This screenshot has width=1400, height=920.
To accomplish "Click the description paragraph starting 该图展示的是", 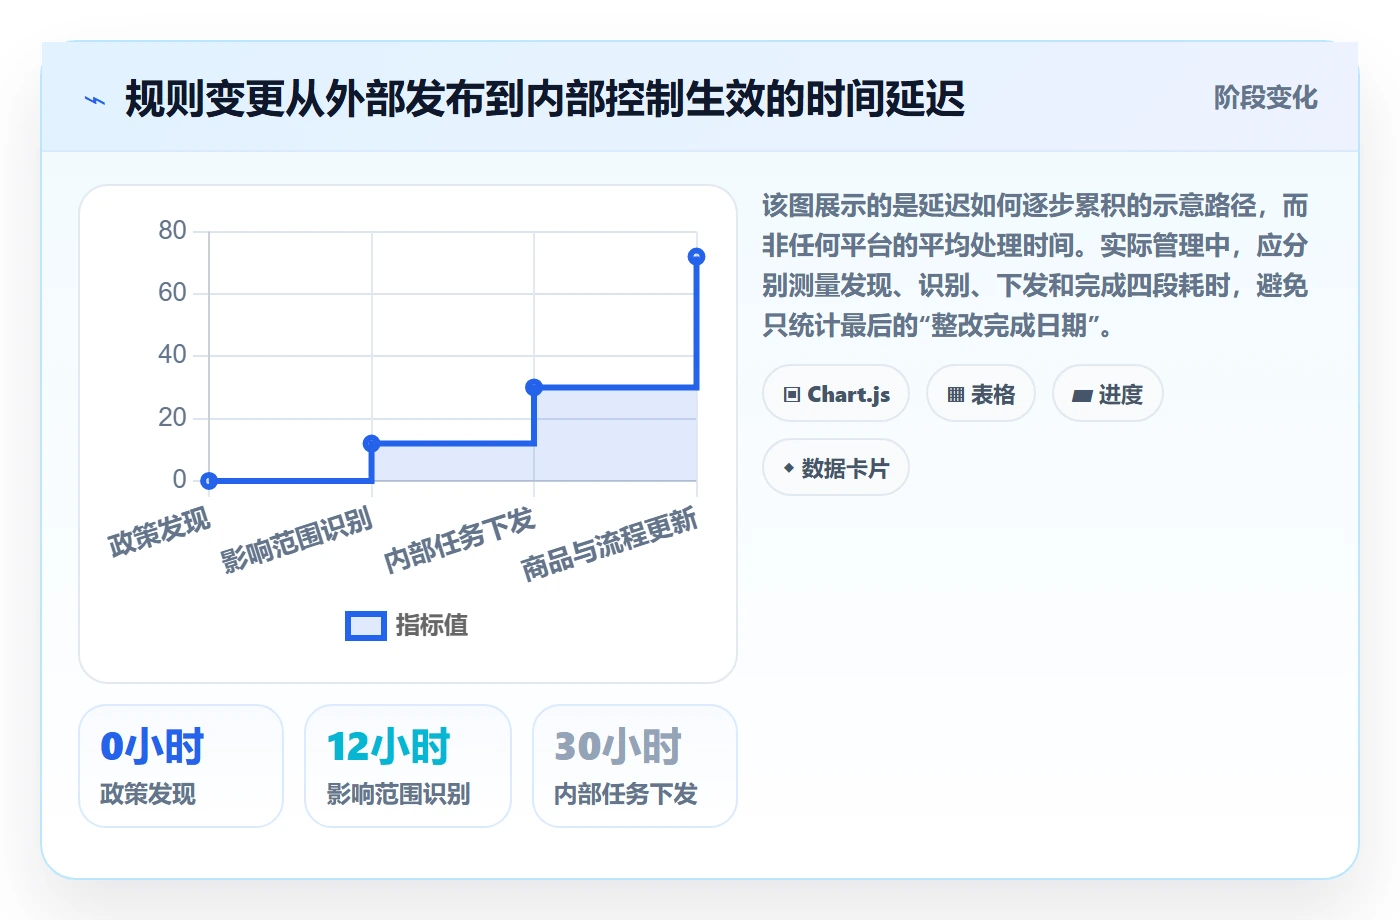I will [x=1035, y=266].
